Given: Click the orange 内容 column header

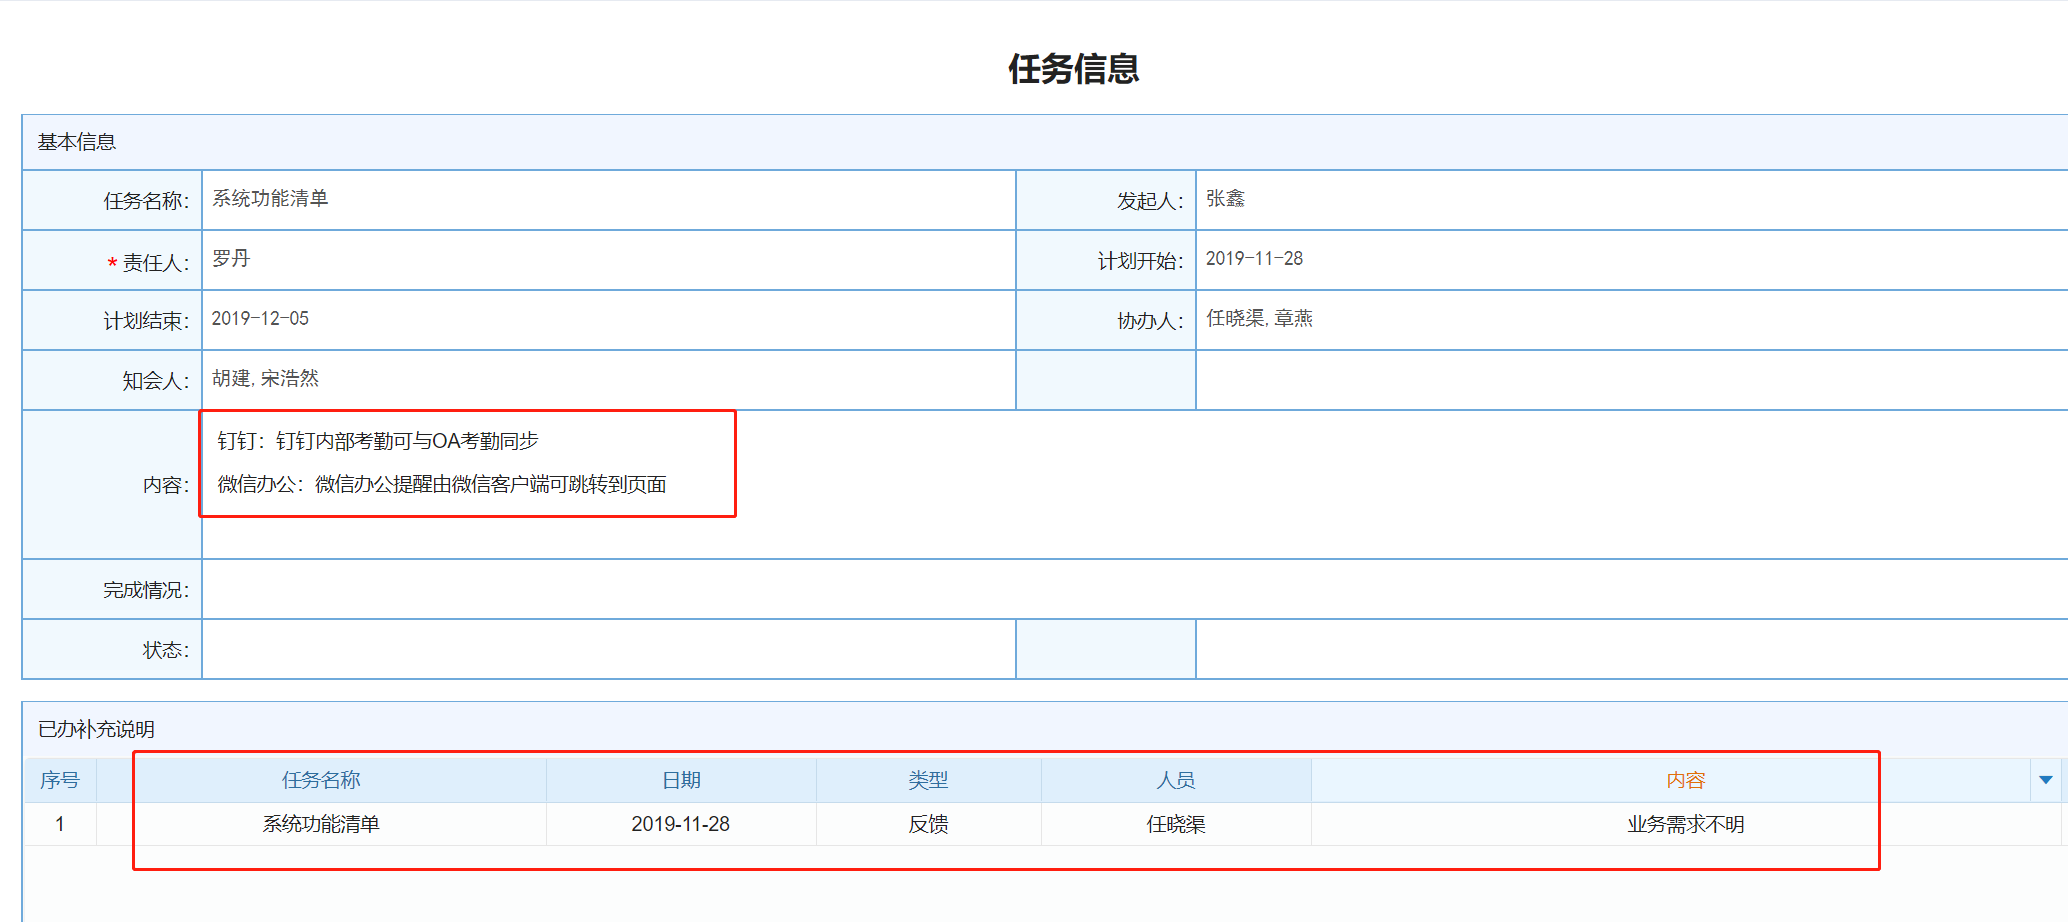Looking at the screenshot, I should [x=1685, y=780].
